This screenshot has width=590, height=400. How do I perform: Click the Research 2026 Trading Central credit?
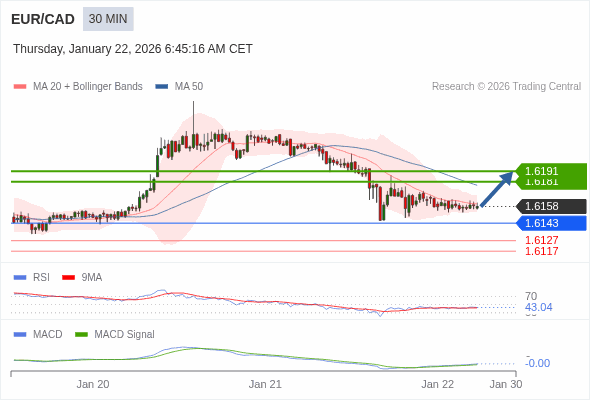click(x=506, y=87)
